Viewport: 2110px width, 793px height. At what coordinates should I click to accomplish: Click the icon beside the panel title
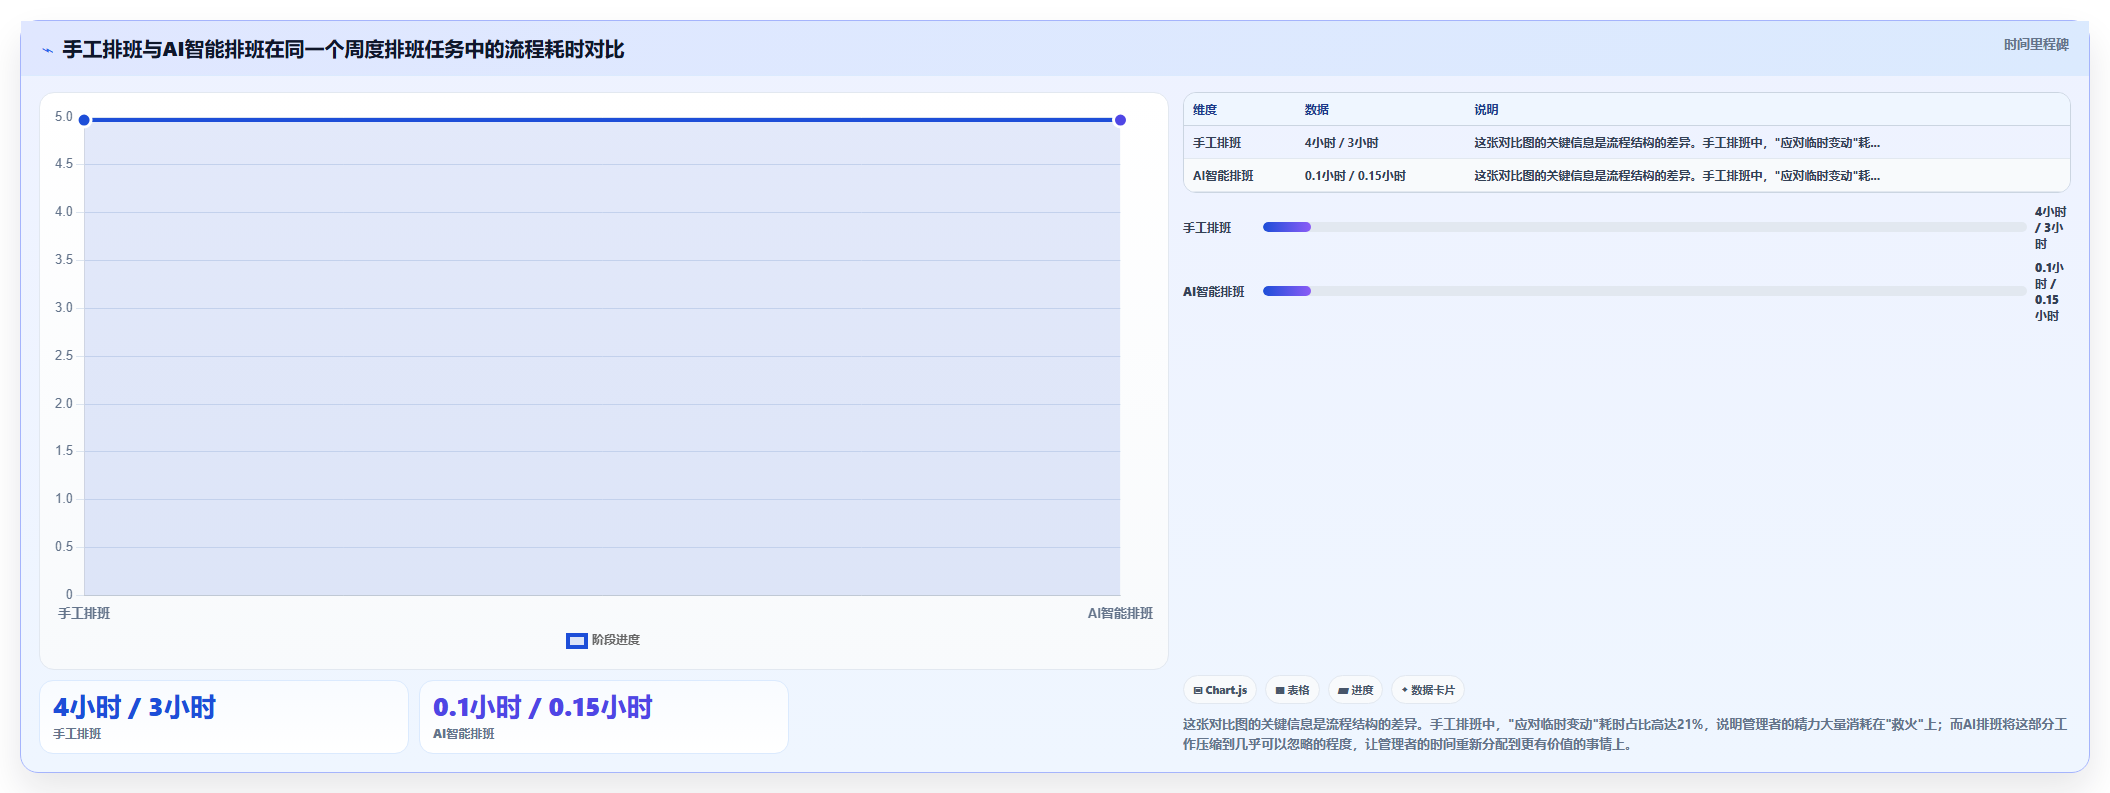47,50
